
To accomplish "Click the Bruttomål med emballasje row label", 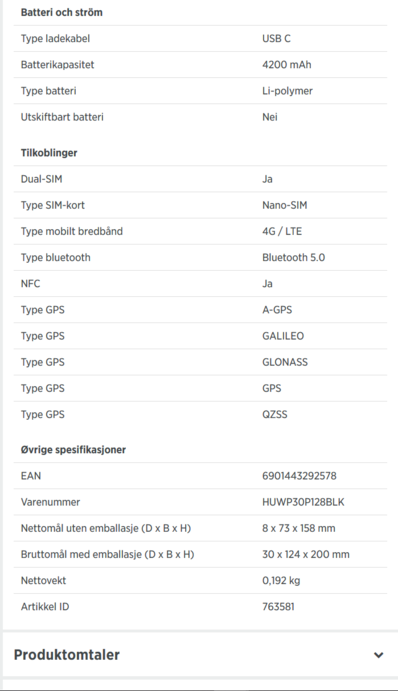I will pyautogui.click(x=108, y=554).
